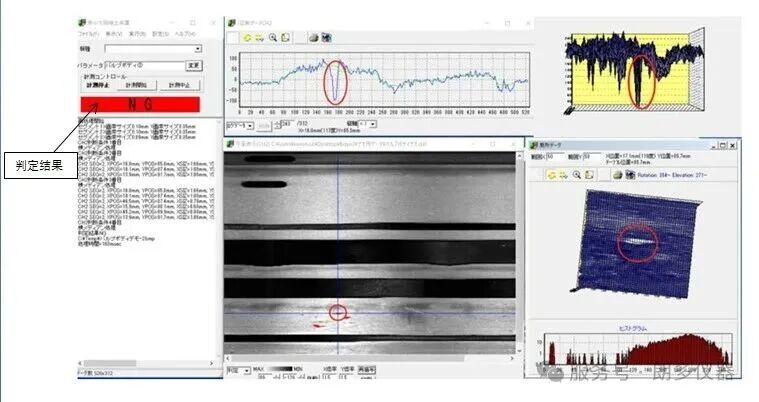Click the blank first button in the profile graph toolbar
This screenshot has height=402, width=759.
click(x=233, y=37)
